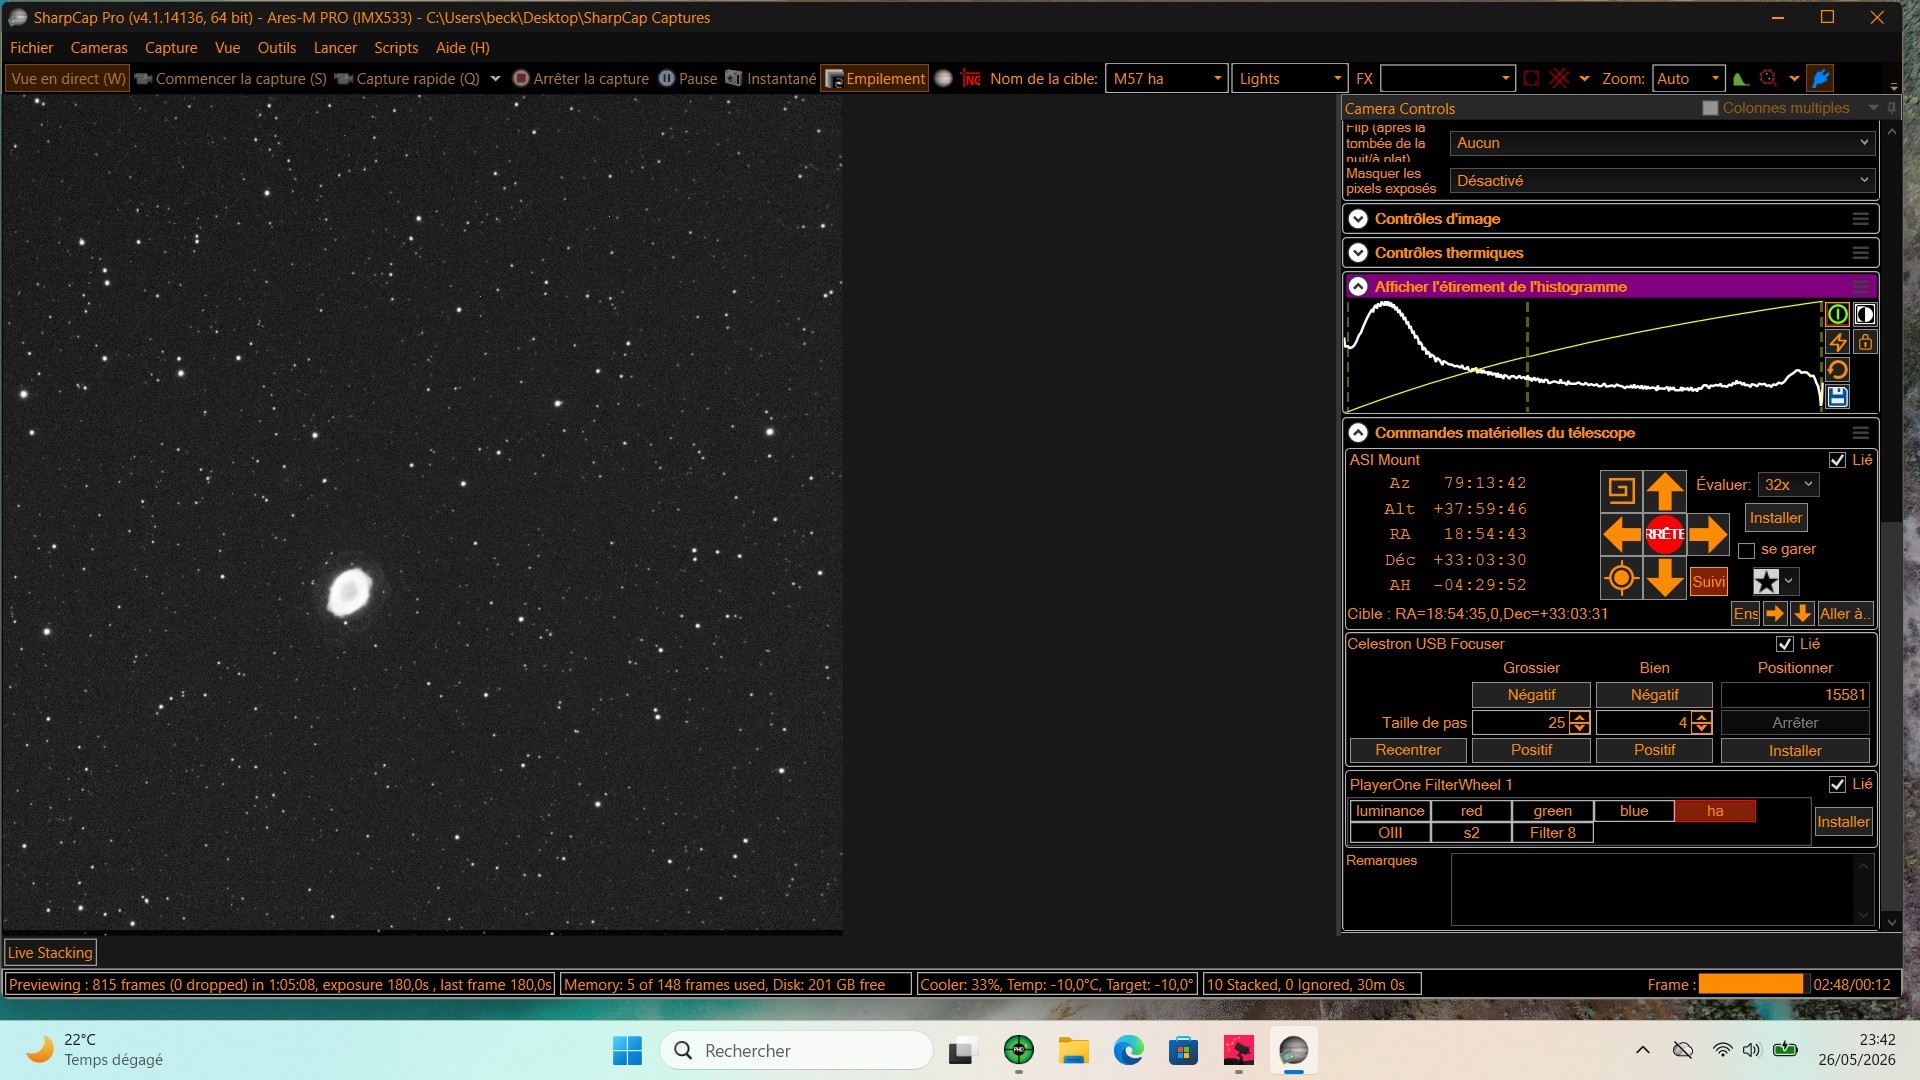Save histogram settings with floppy icon

click(1837, 397)
